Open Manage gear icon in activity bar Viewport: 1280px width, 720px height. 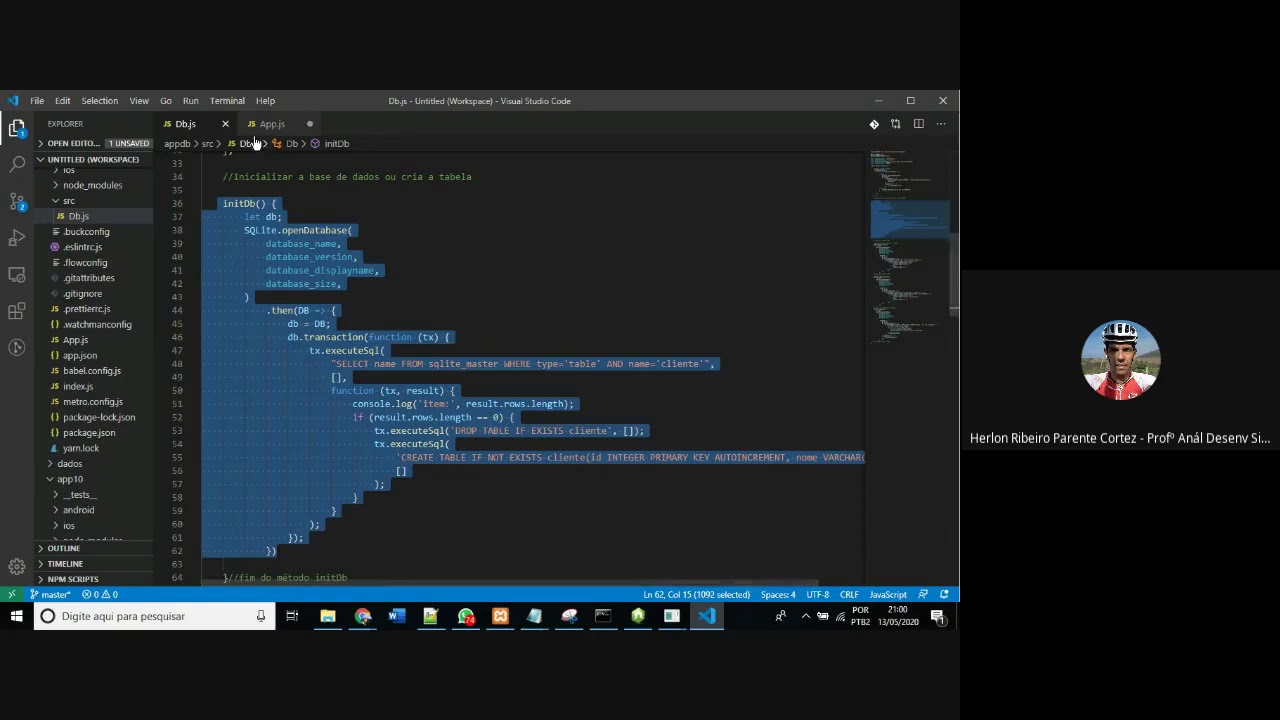pos(17,566)
